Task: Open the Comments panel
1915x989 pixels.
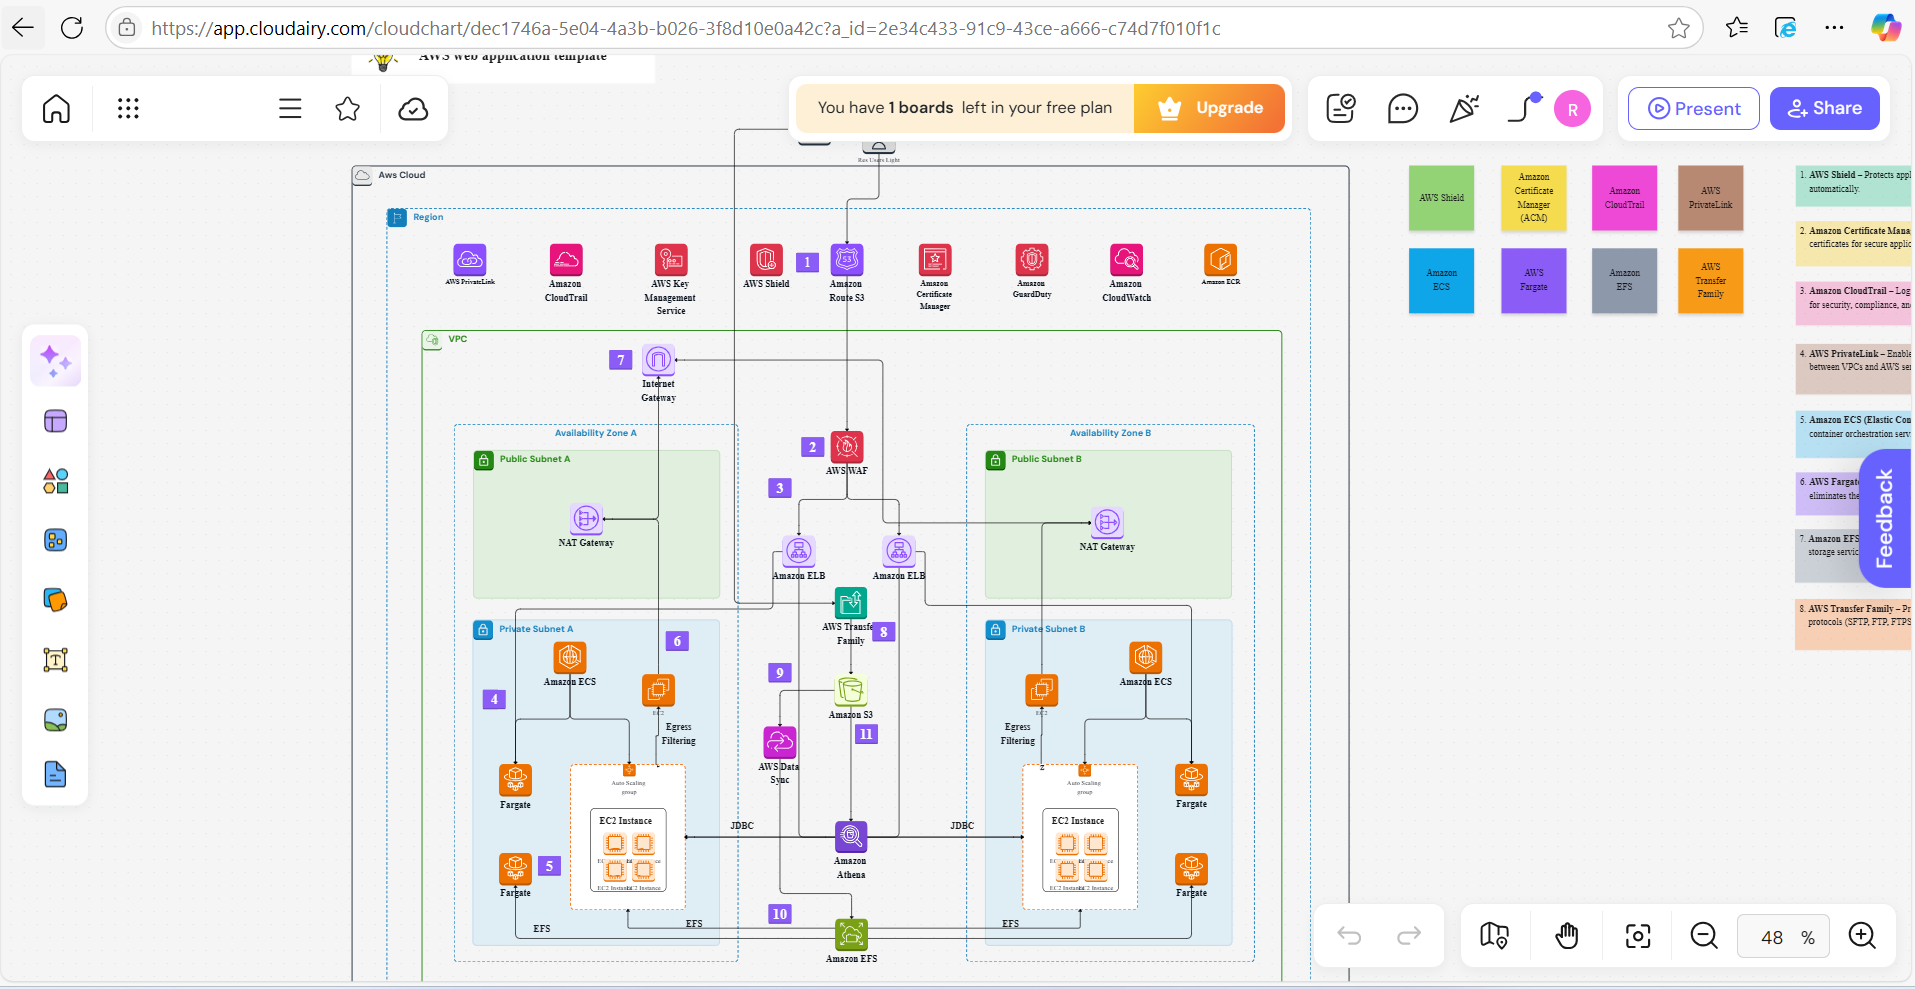Action: pyautogui.click(x=1403, y=108)
